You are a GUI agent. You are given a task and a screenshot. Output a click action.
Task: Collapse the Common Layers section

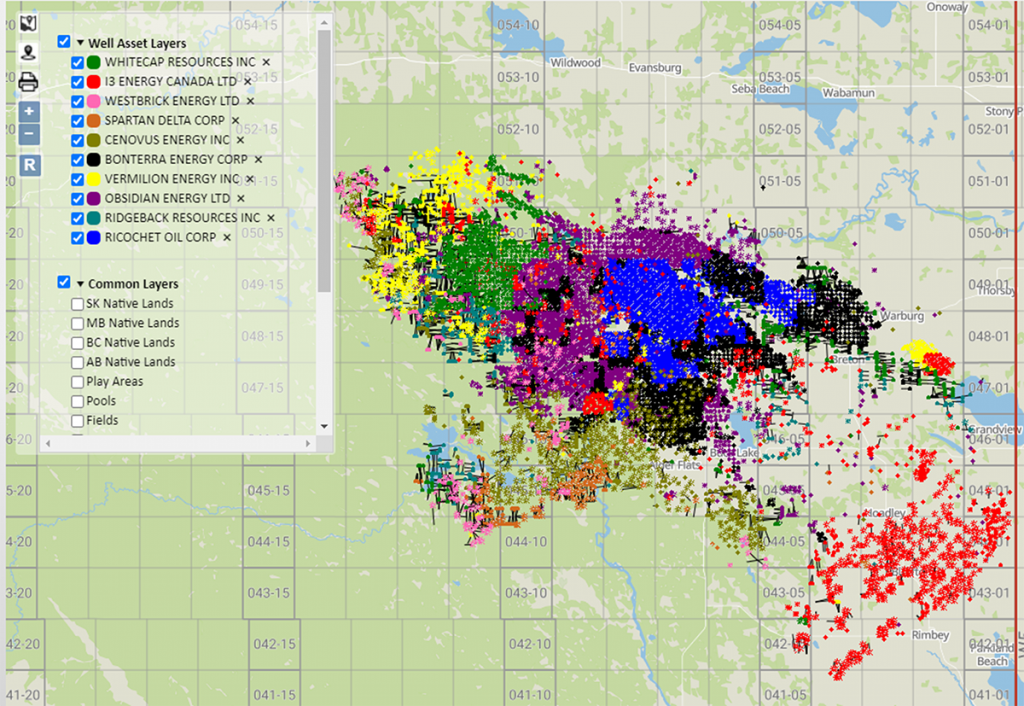81,282
